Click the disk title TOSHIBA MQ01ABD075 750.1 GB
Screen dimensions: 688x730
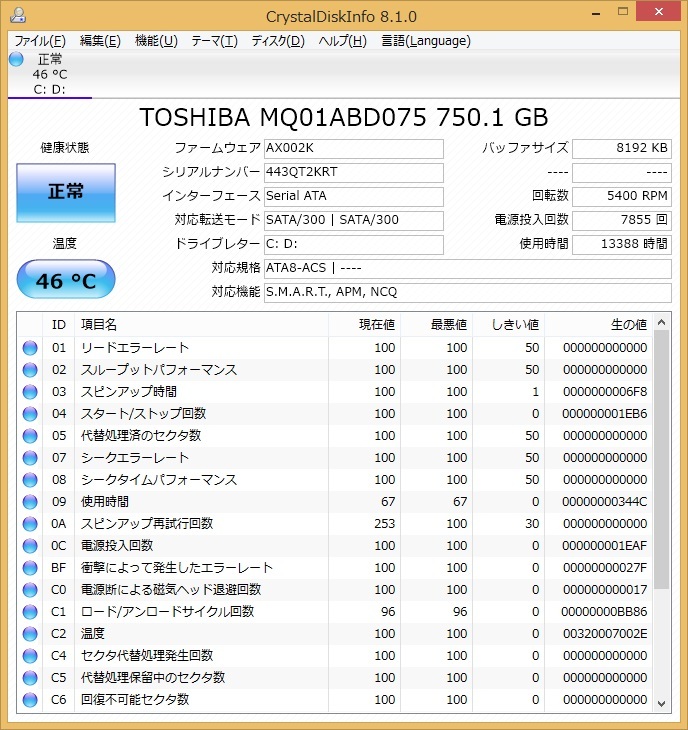(x=344, y=117)
